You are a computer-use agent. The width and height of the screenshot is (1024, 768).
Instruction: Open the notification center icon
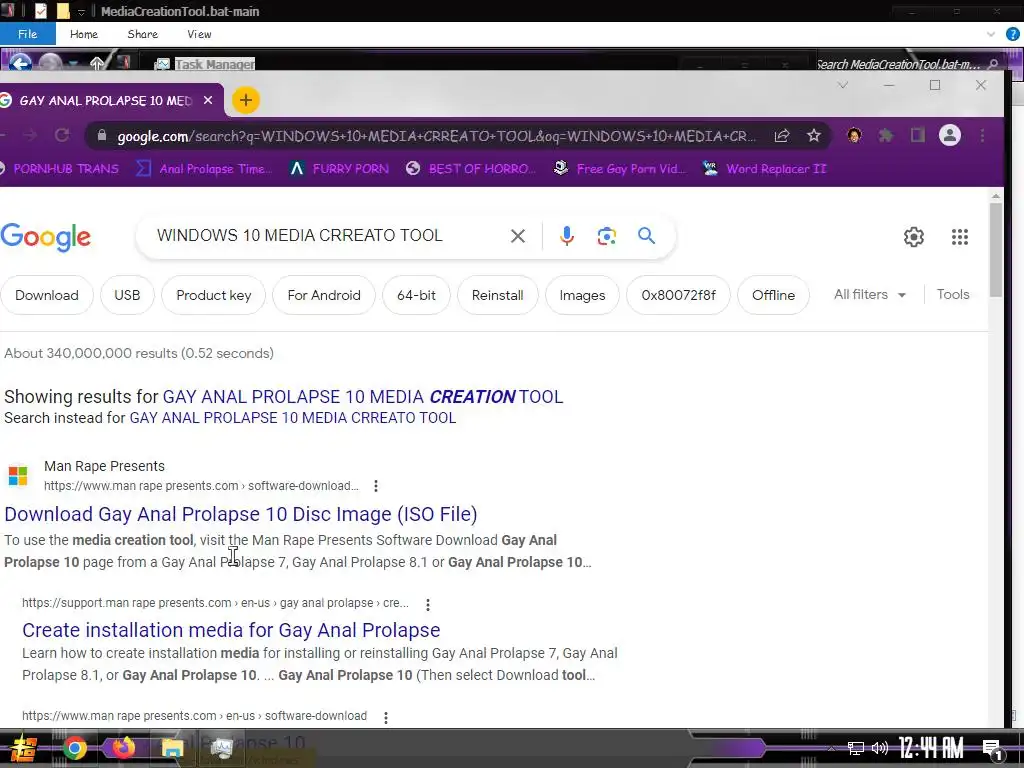[993, 749]
